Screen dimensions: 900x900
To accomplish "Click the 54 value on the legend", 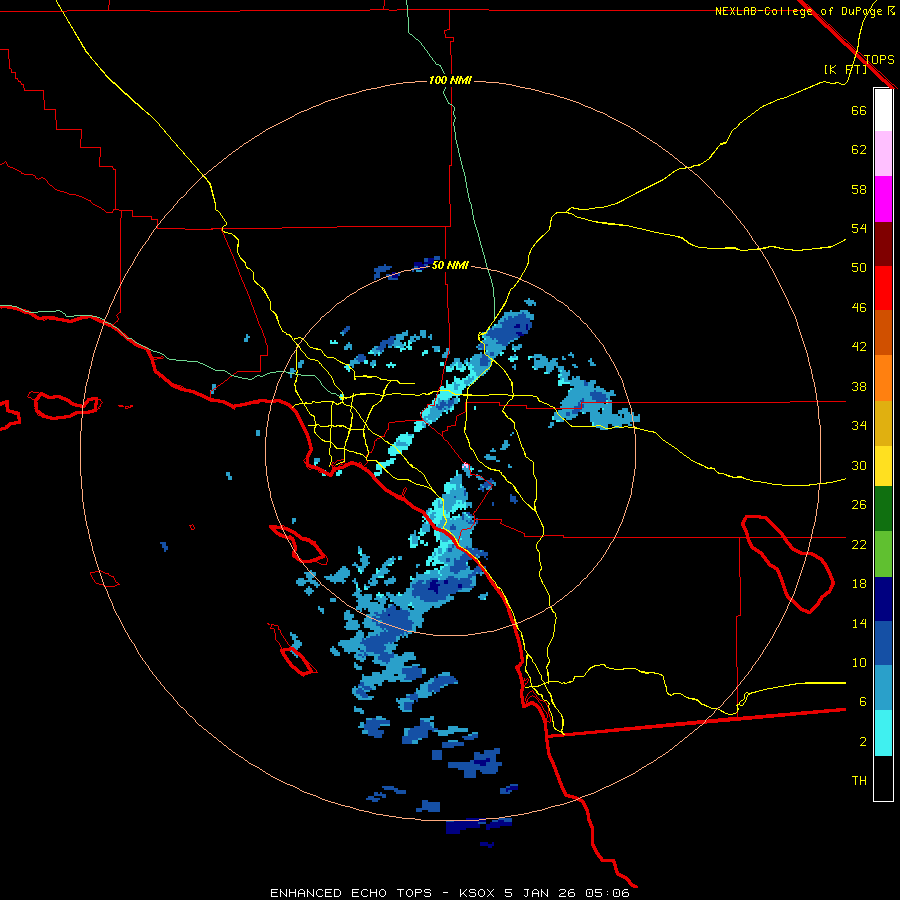I will 859,228.
